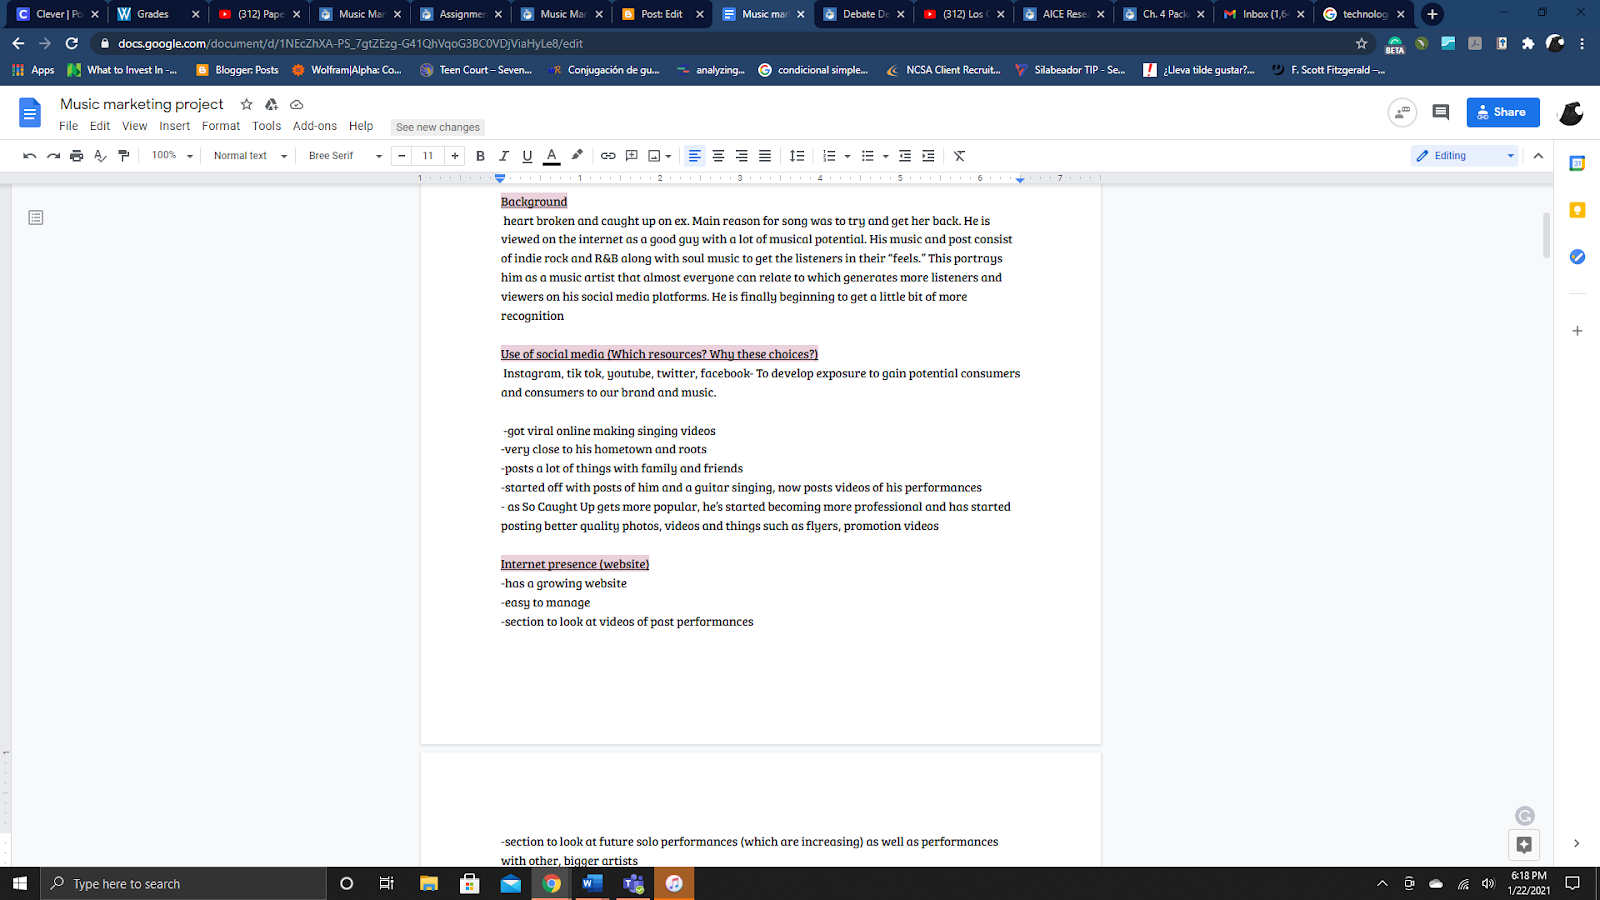Screen dimensions: 1600x900
Task: Open the Tools menu
Action: point(266,126)
